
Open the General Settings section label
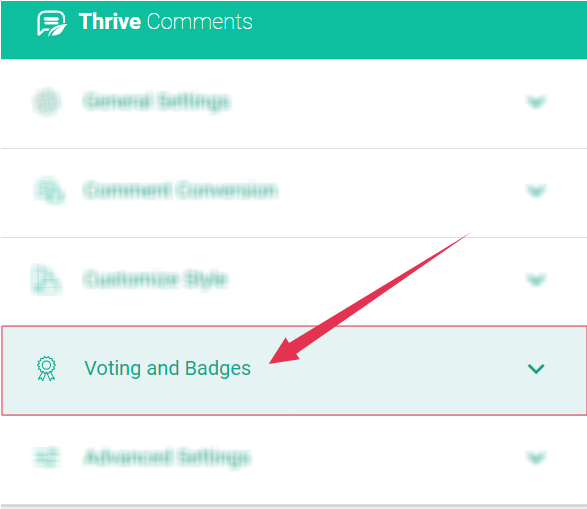point(156,102)
